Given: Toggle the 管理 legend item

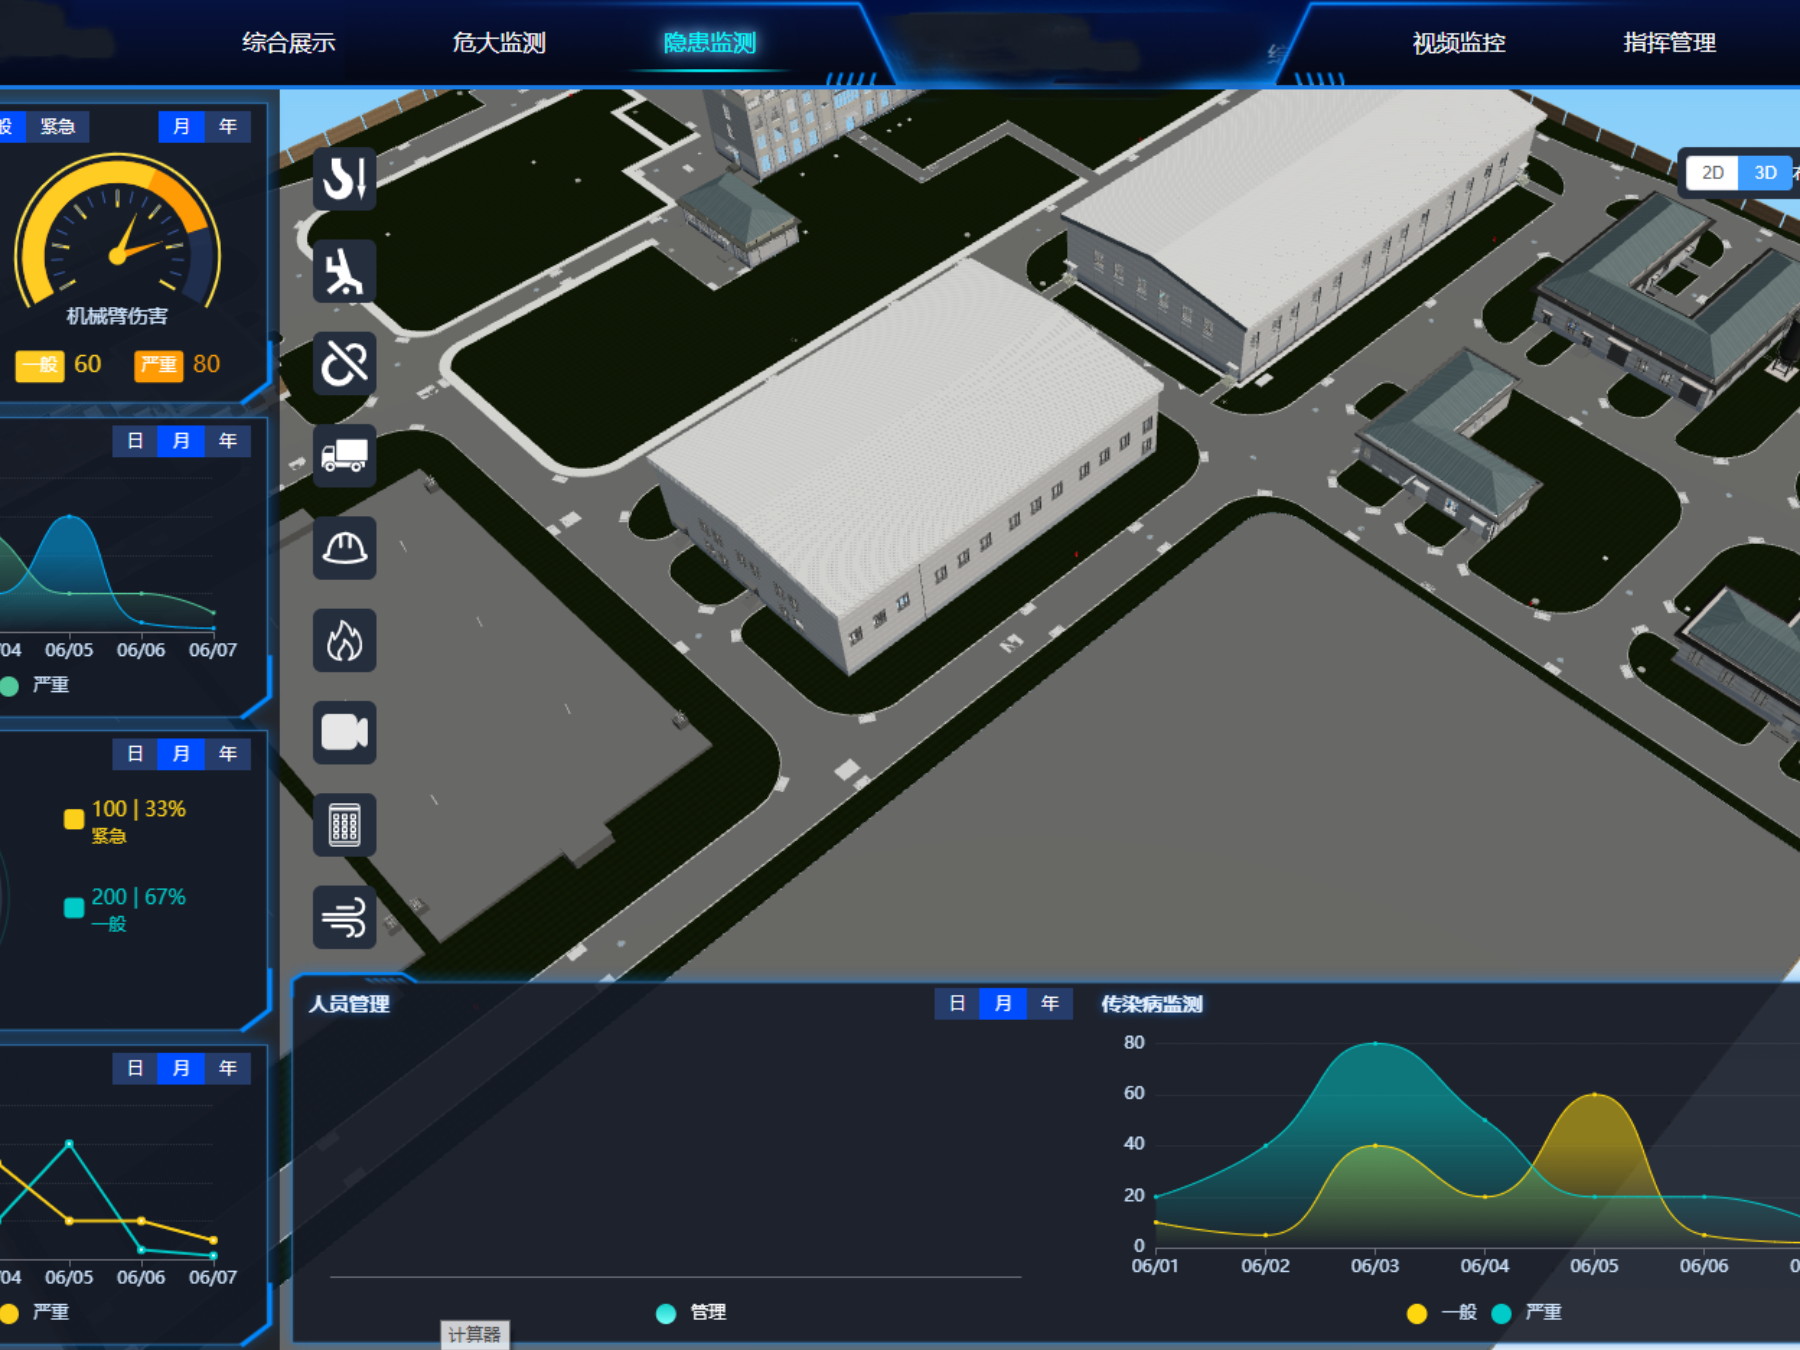Looking at the screenshot, I should pyautogui.click(x=691, y=1313).
